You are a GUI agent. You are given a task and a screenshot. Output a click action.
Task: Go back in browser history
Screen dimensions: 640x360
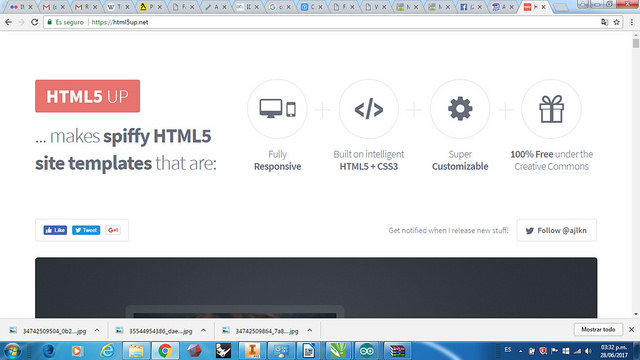point(9,22)
